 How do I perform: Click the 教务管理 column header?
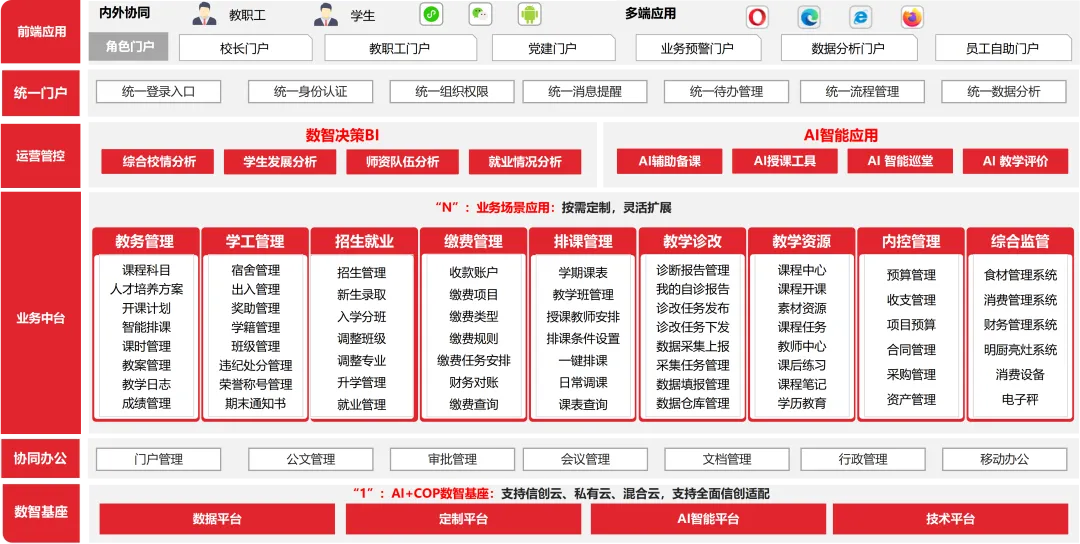(x=145, y=241)
